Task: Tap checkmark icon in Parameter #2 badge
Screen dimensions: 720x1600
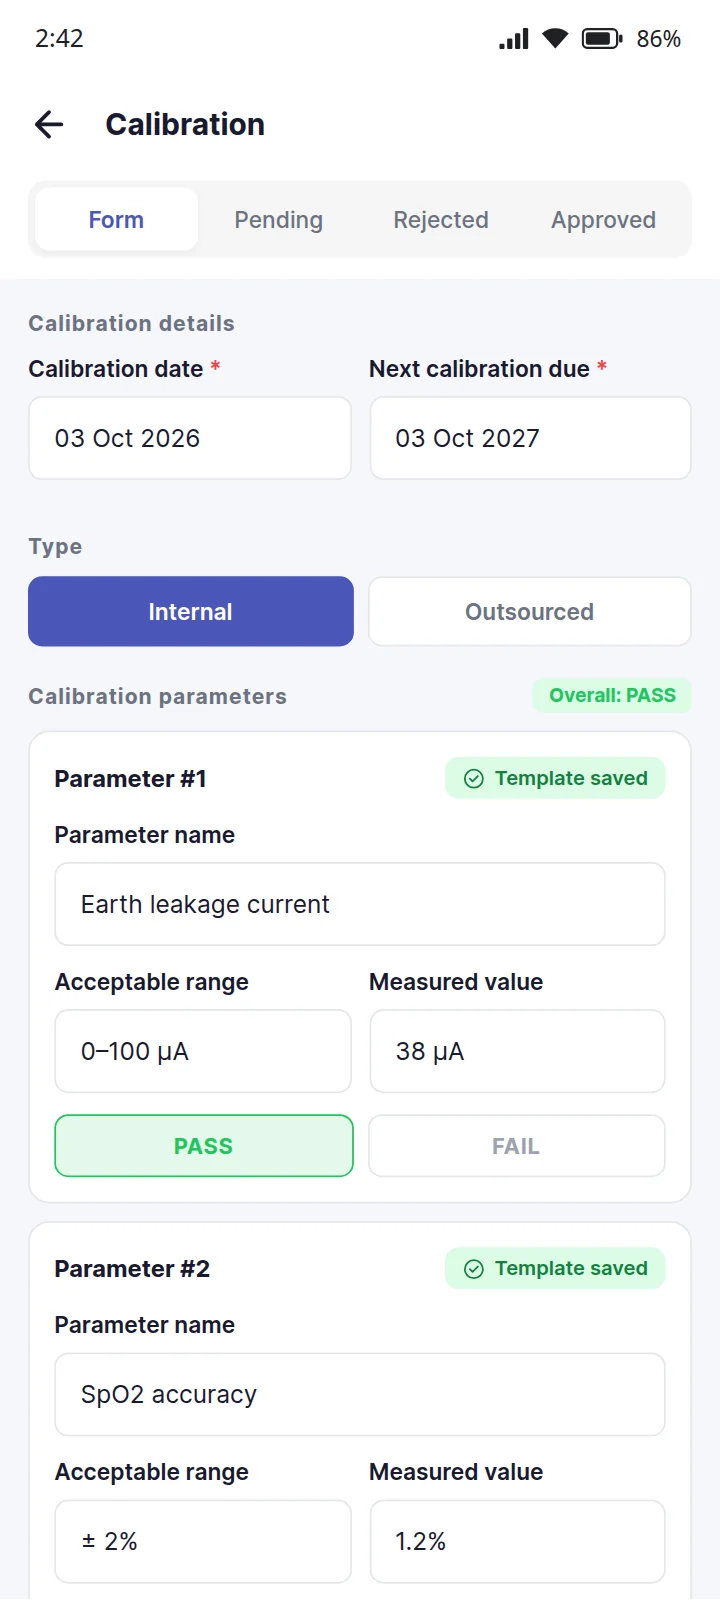Action: click(474, 1268)
